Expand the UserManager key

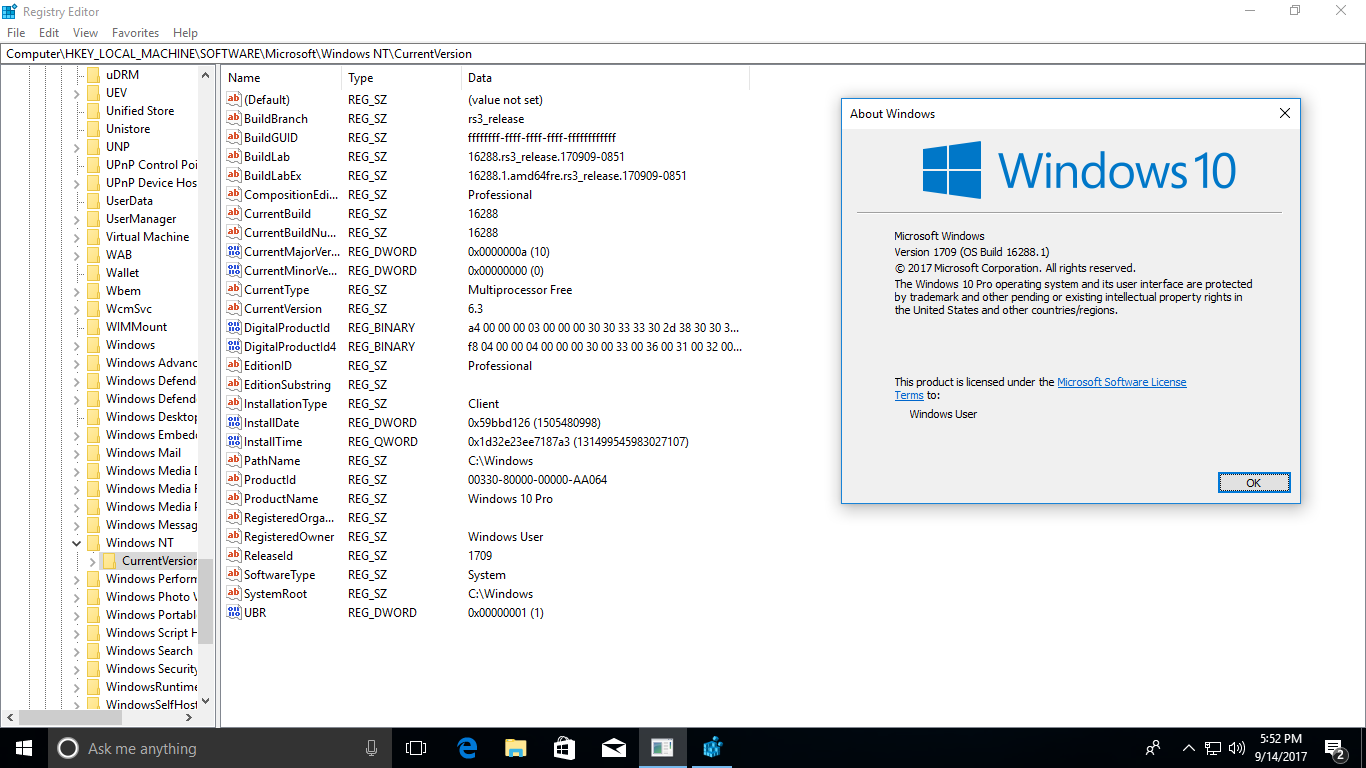(77, 219)
